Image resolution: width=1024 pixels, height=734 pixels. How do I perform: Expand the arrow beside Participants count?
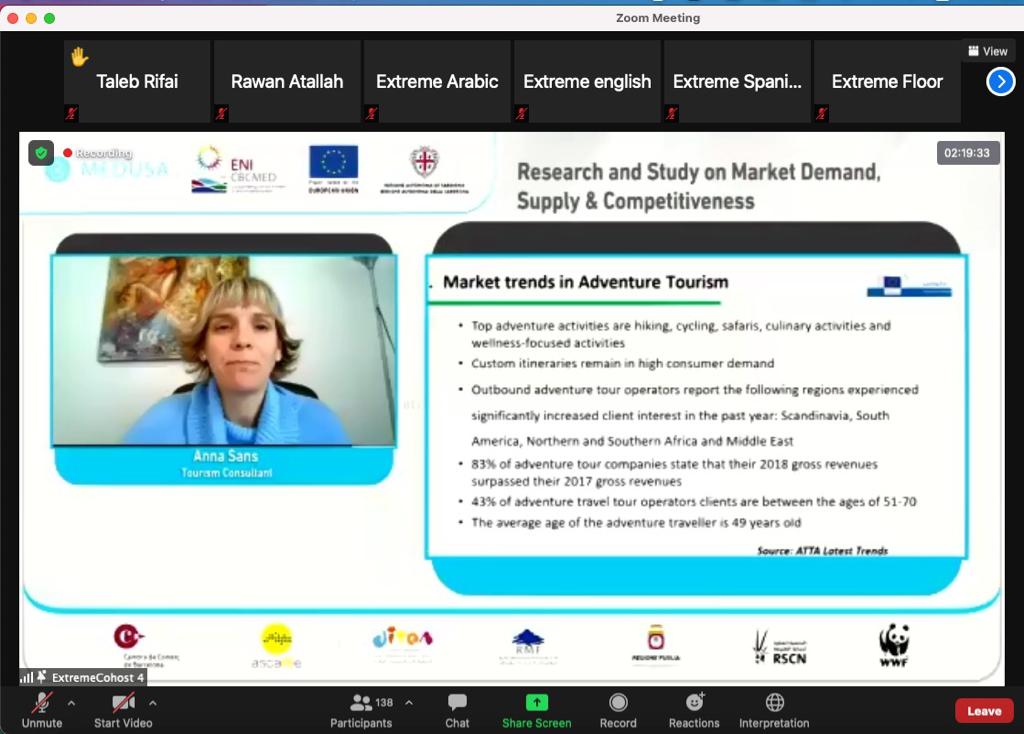point(408,703)
